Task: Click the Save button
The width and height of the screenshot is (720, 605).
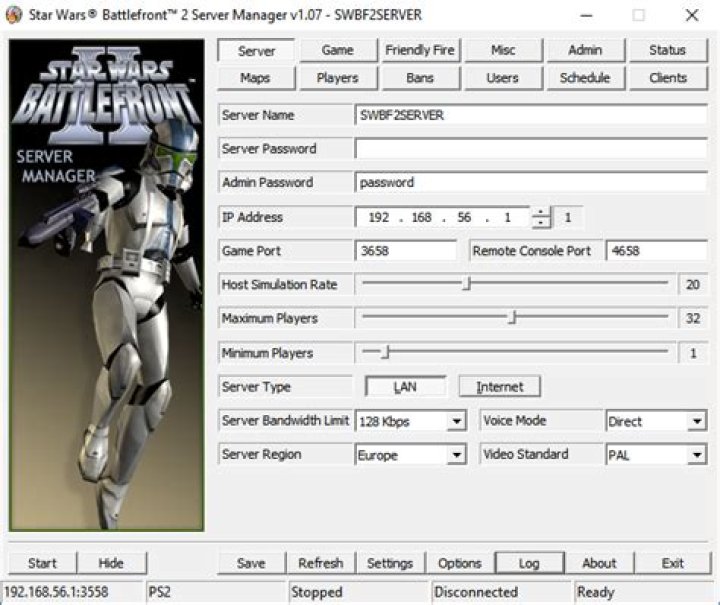Action: [x=251, y=563]
